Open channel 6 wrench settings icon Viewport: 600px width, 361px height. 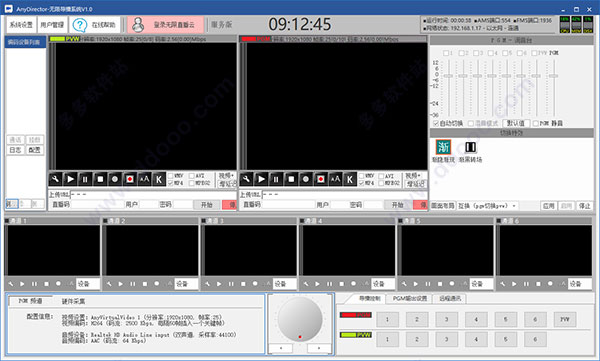(x=502, y=284)
